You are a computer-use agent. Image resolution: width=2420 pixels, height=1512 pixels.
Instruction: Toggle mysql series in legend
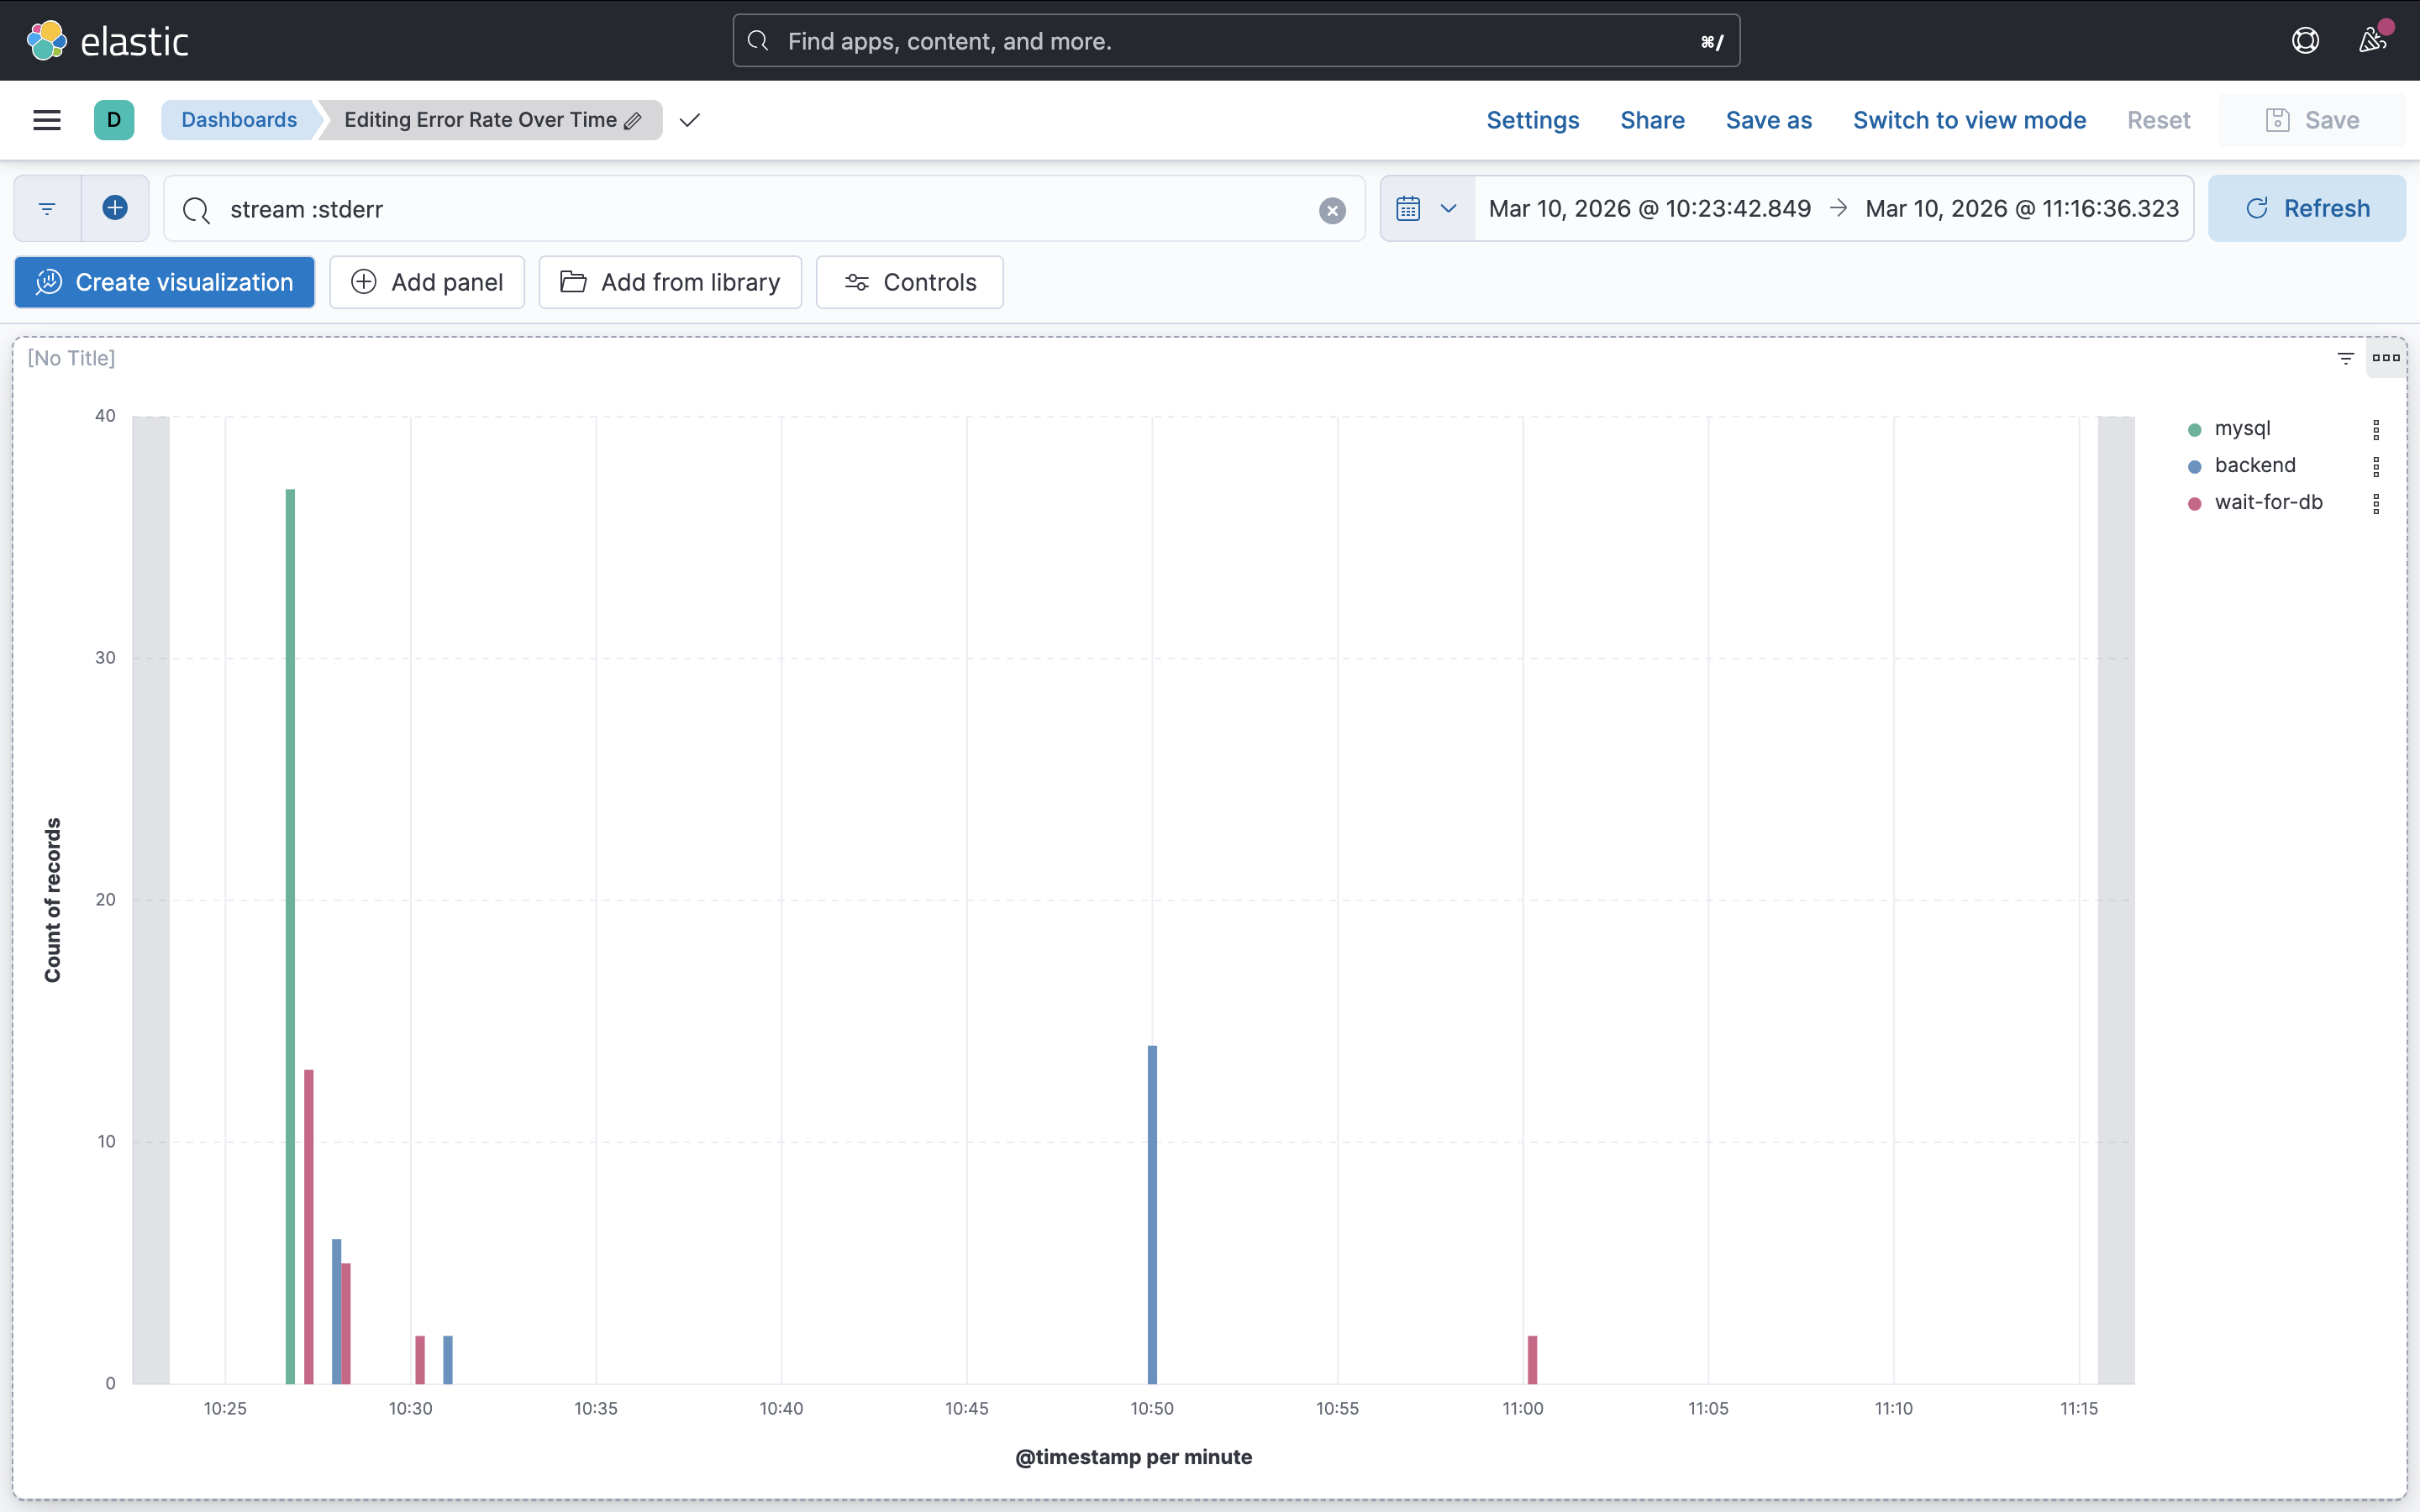(x=2242, y=429)
